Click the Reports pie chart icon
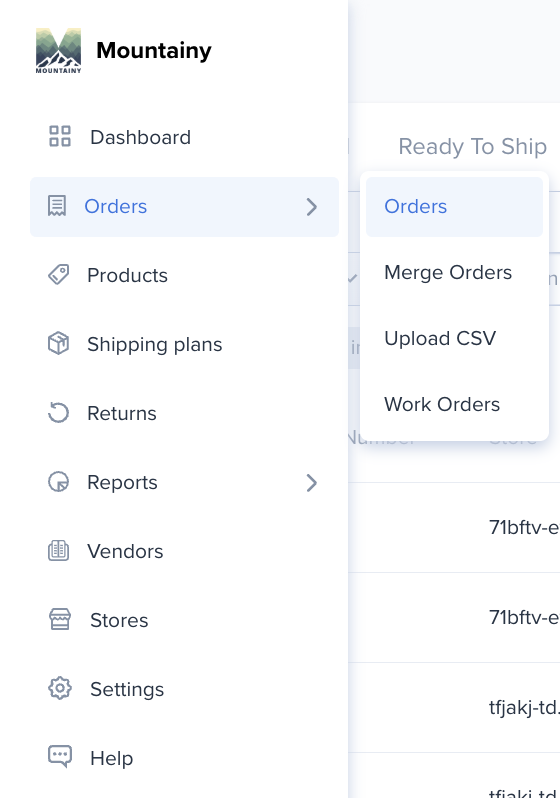This screenshot has width=560, height=798. click(x=58, y=481)
